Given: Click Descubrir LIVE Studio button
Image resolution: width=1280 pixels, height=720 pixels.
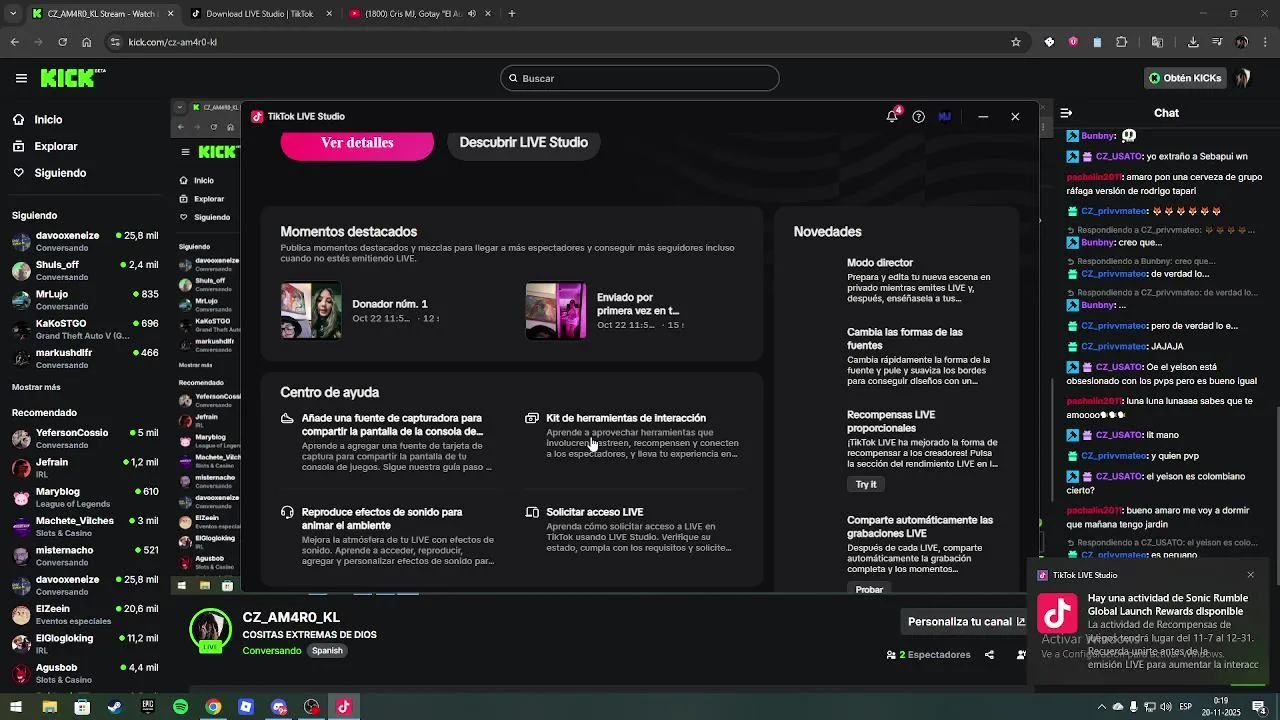Looking at the screenshot, I should tap(523, 143).
